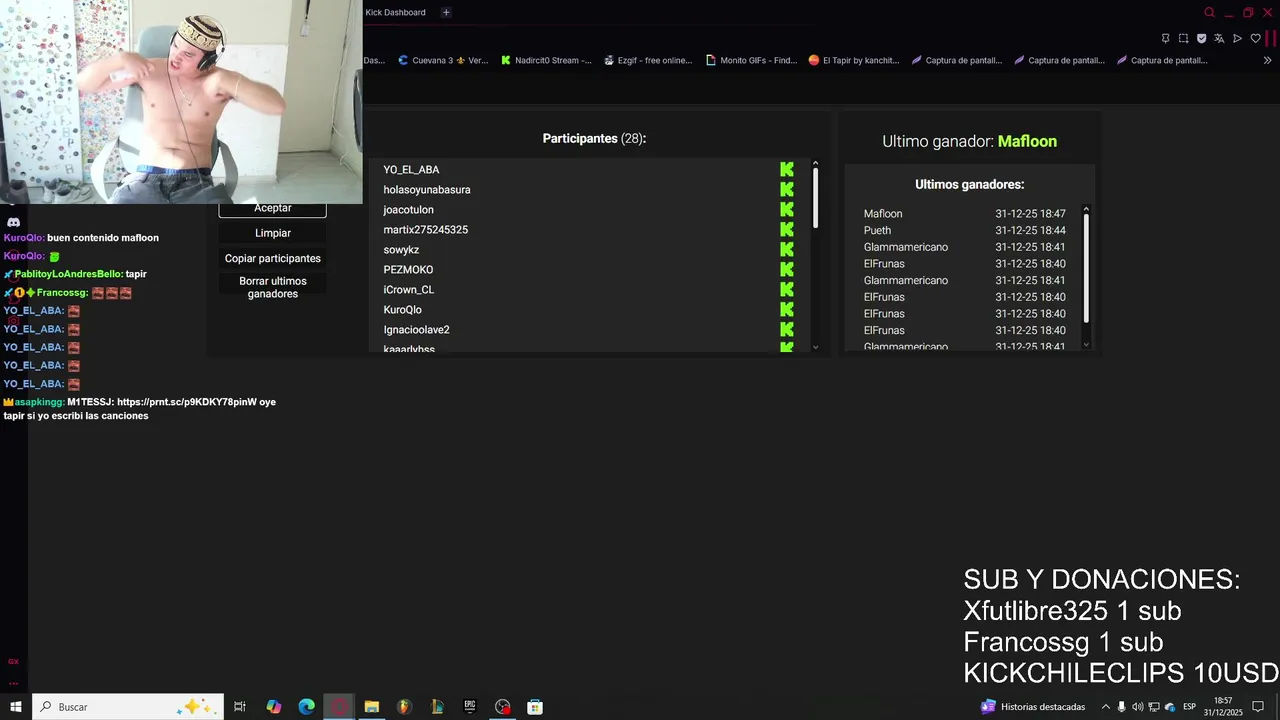The image size is (1280, 720).
Task: Open volume control in system tray
Action: click(1137, 707)
